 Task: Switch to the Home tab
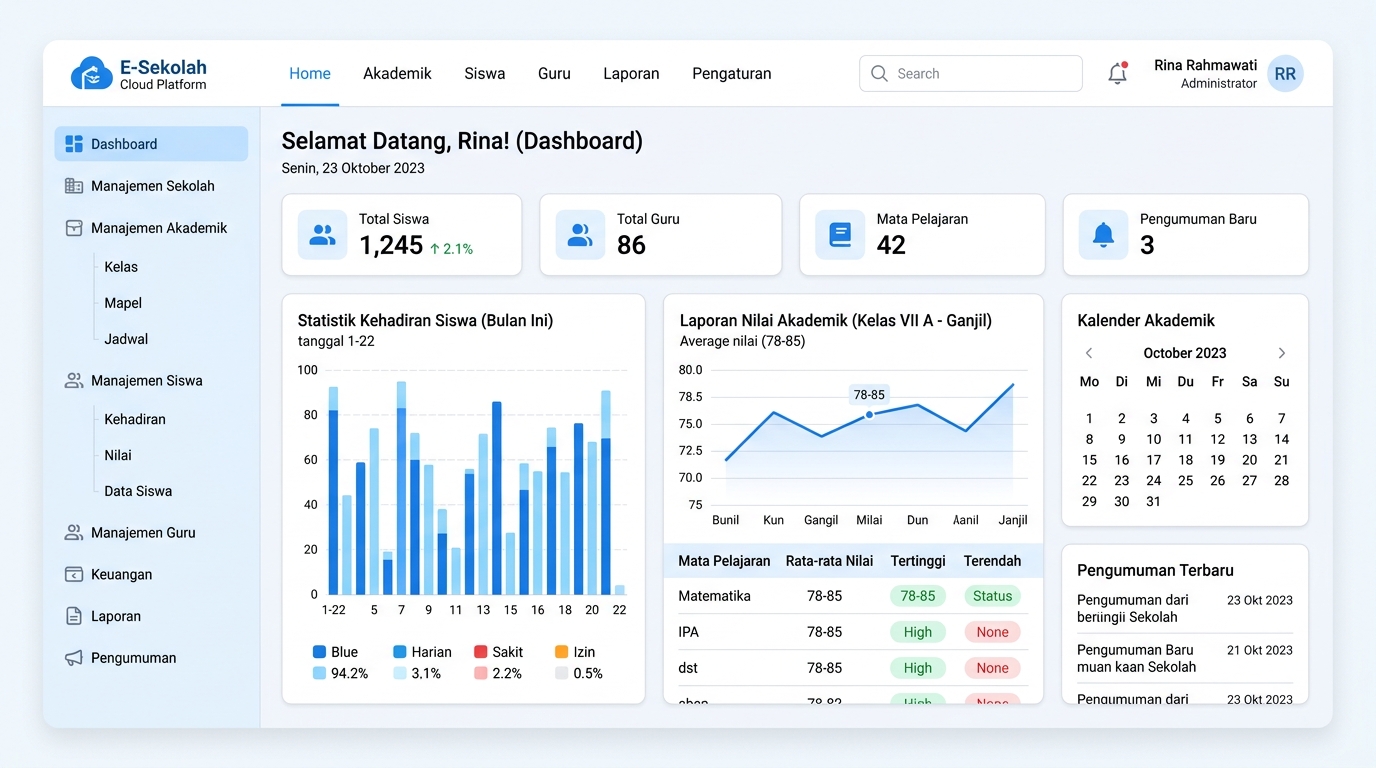310,74
